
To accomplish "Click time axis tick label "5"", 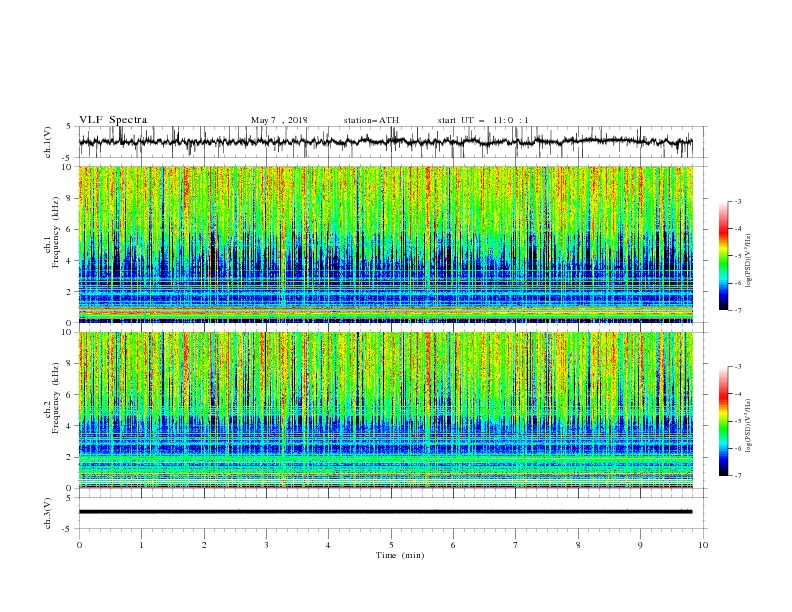I will coord(391,545).
